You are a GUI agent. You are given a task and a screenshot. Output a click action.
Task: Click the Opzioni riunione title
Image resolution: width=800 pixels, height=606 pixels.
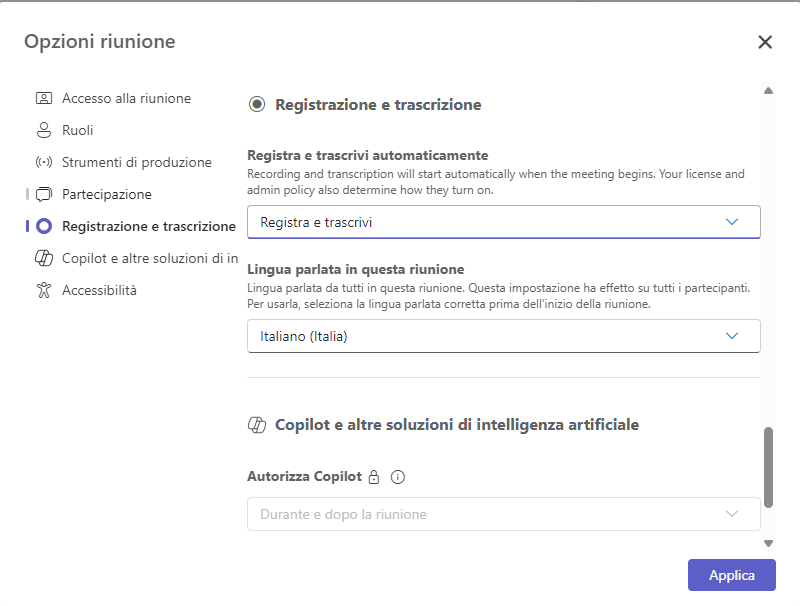pos(100,41)
